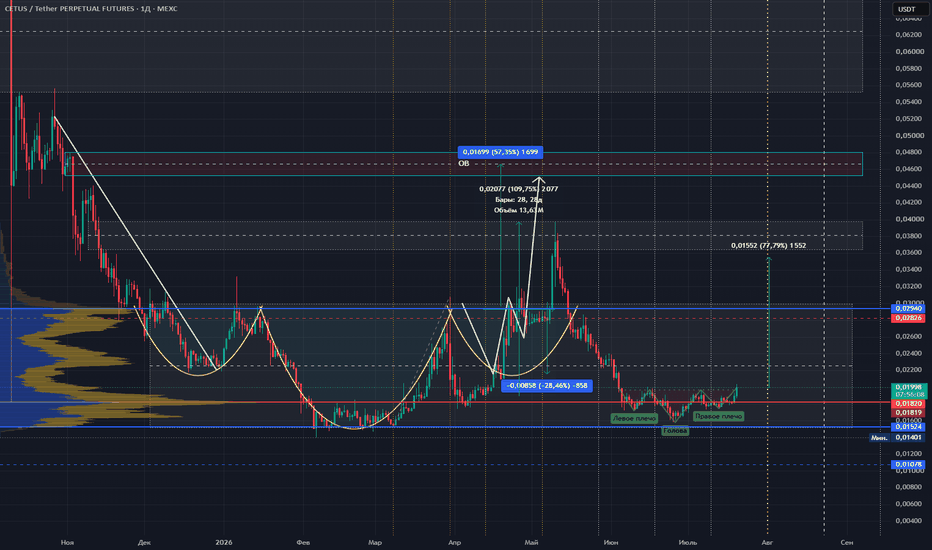Select the -0,00858 (-28,46%) -858 blue label
Viewport: 932px width, 550px height.
click(x=547, y=386)
